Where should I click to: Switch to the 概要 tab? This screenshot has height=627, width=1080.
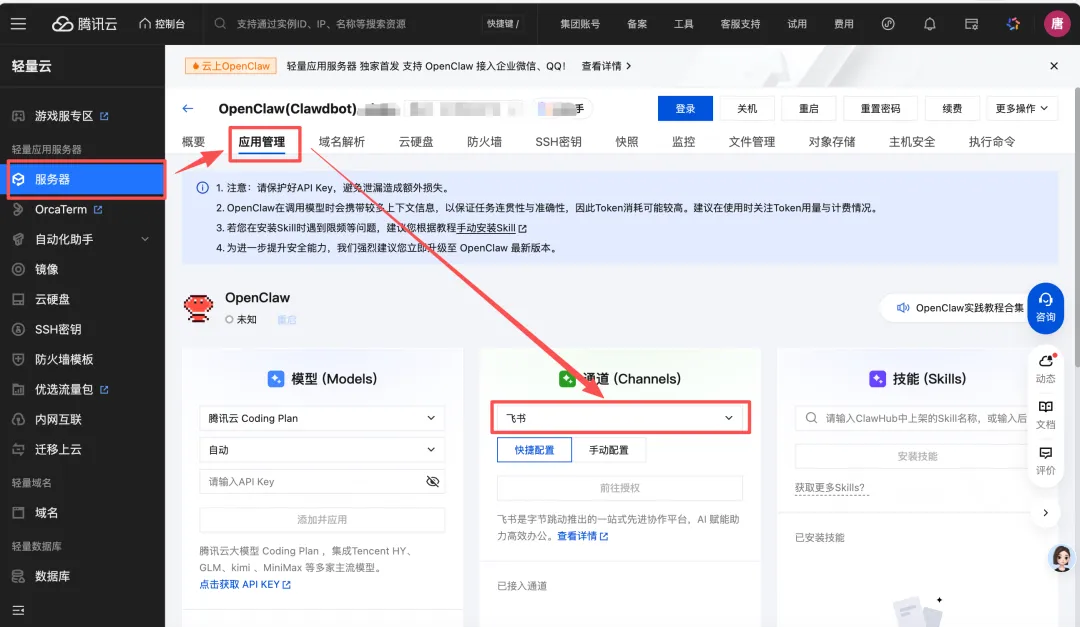coord(194,142)
